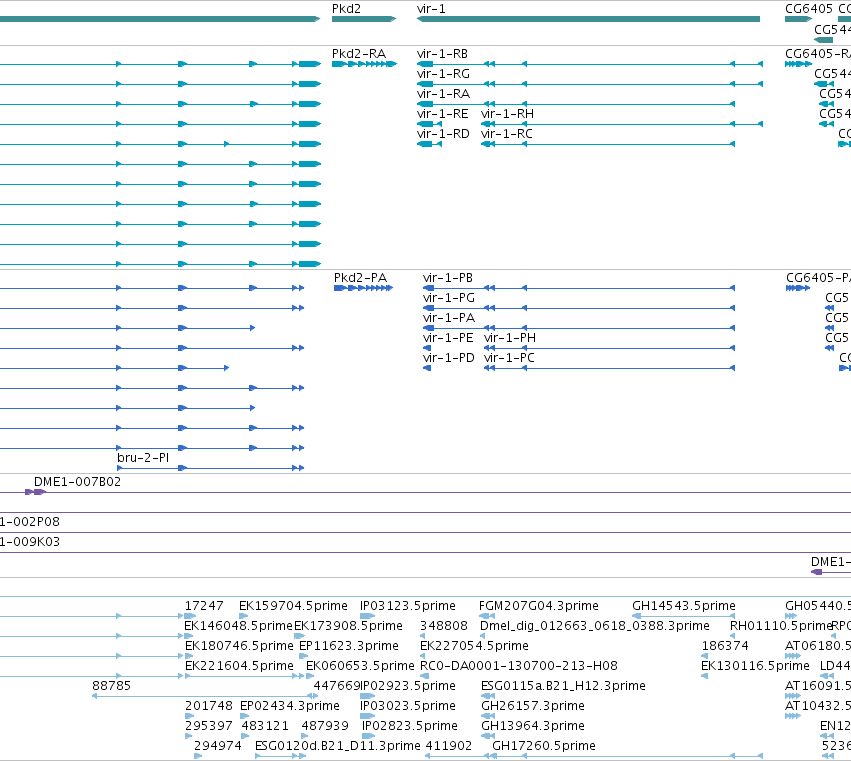Click the Pkd2-RA transcript label
The image size is (851, 761).
[359, 54]
